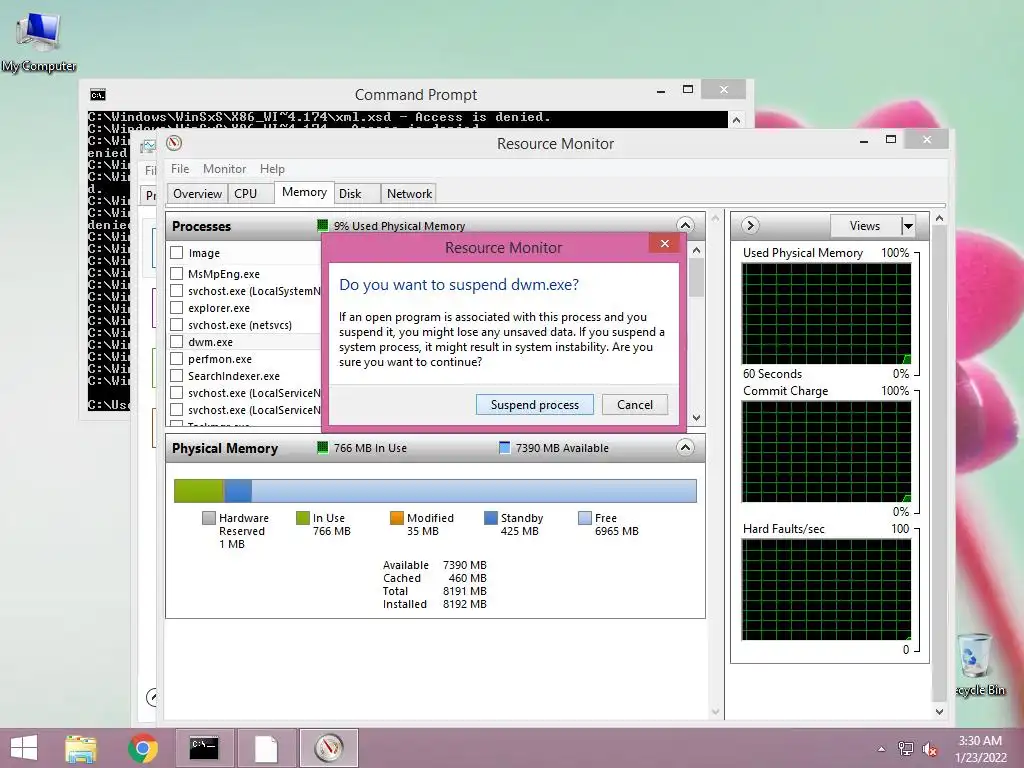Open the Windows Start button
1024x768 pixels.
tap(24, 748)
